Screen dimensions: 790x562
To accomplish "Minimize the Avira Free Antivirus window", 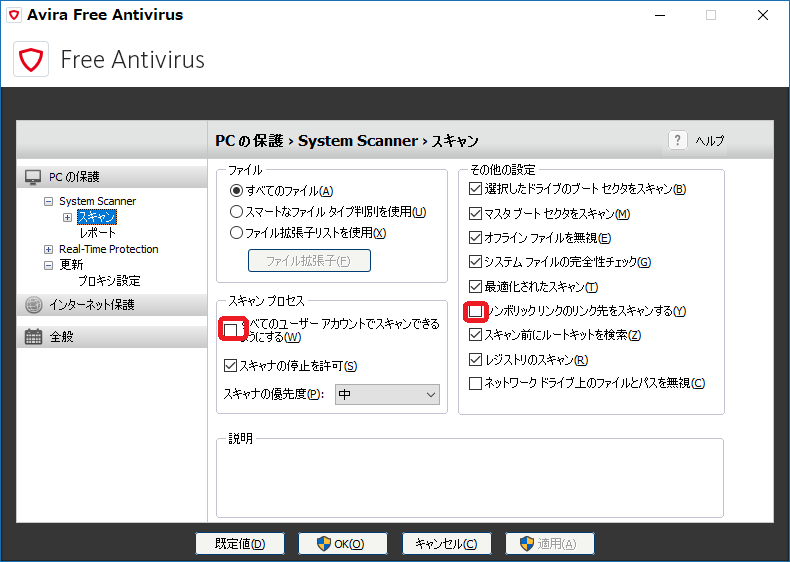I will pos(660,16).
